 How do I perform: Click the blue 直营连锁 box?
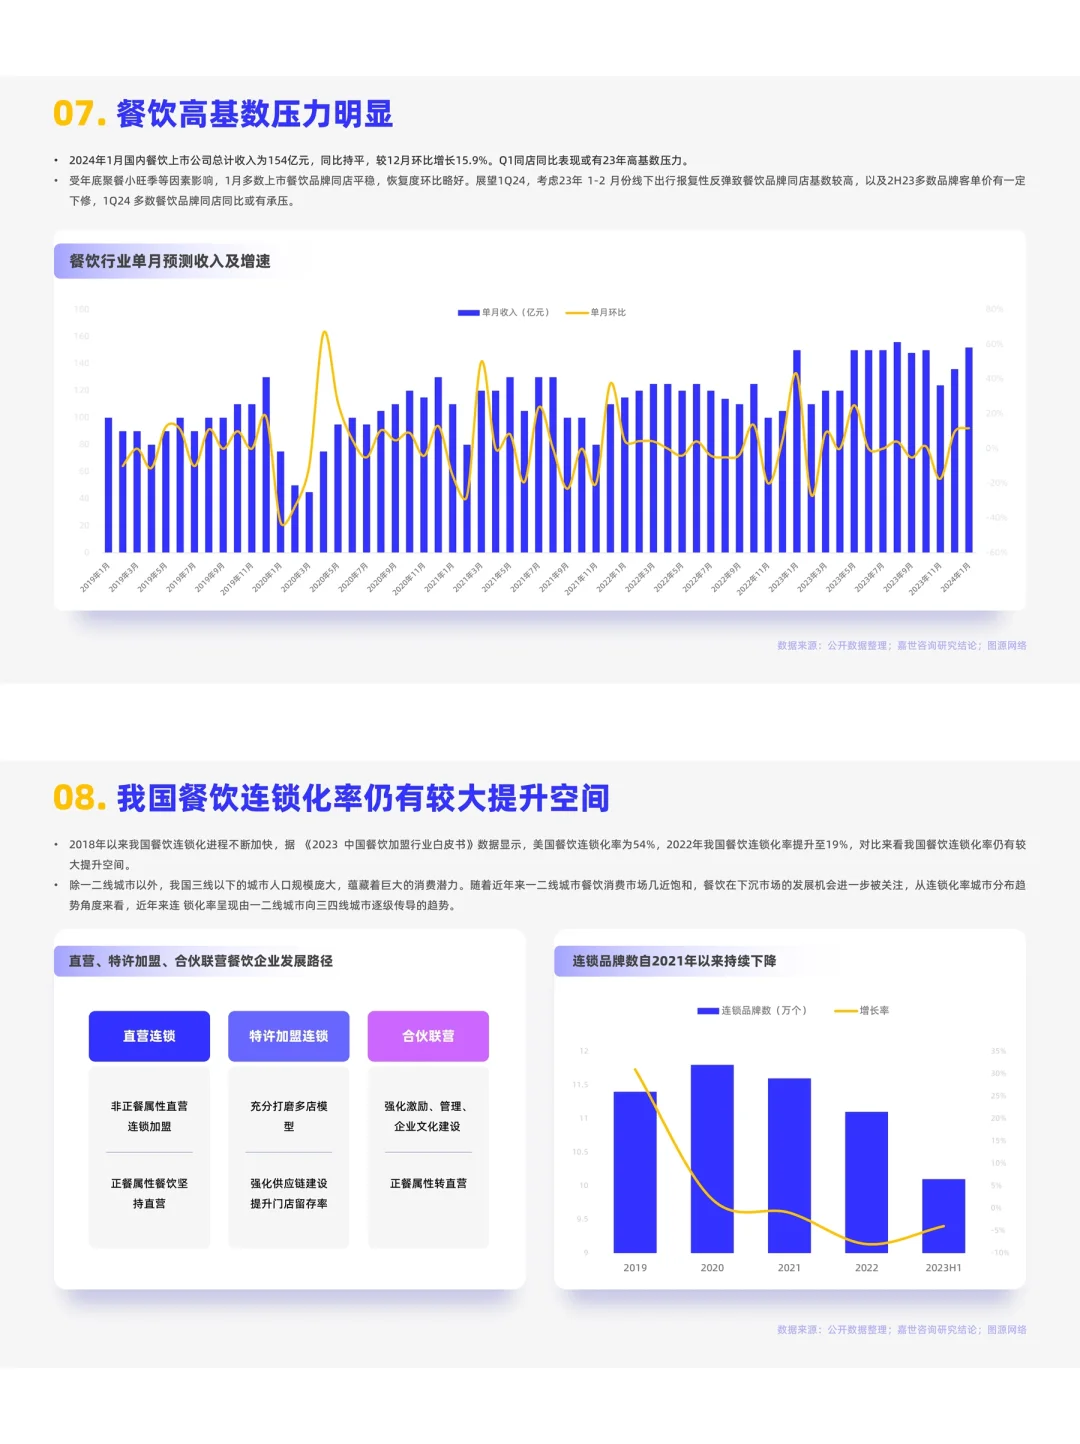[149, 1036]
